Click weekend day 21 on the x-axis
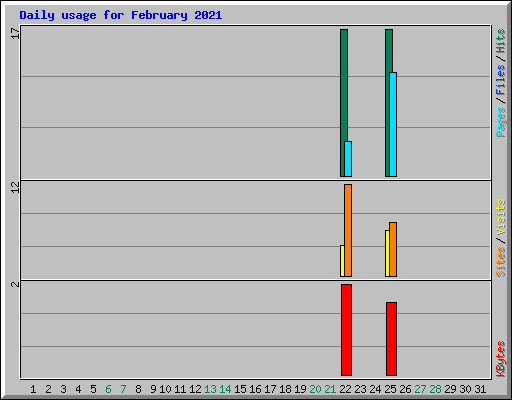This screenshot has width=512, height=400. coord(330,389)
